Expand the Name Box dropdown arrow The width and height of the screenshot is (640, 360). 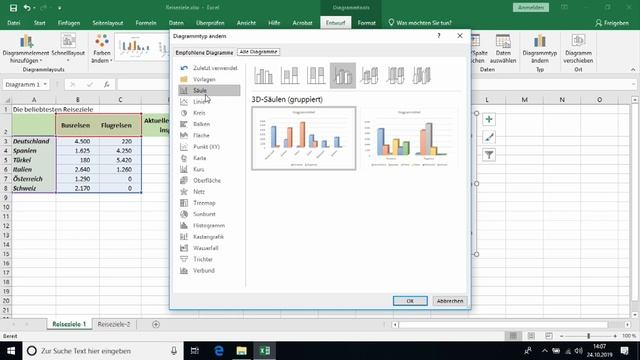pyautogui.click(x=45, y=84)
